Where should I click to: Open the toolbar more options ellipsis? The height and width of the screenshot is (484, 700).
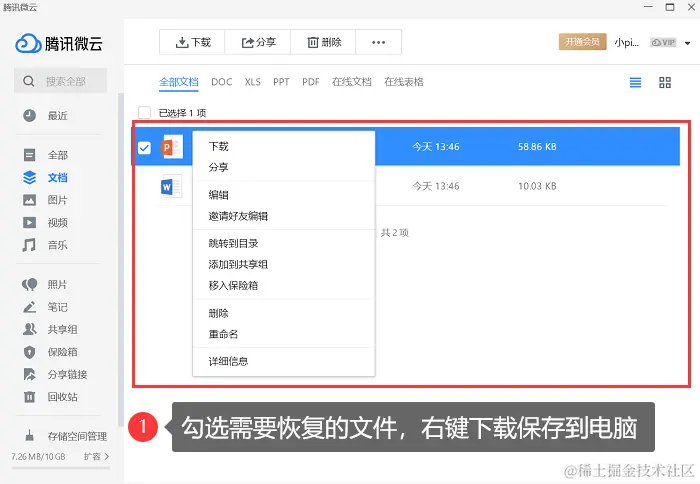coord(379,42)
